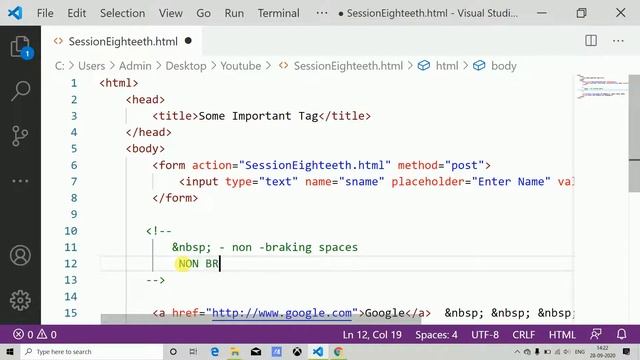This screenshot has height=360, width=640.
Task: Select the SessionEighteeth.html editor tab
Action: click(x=122, y=41)
